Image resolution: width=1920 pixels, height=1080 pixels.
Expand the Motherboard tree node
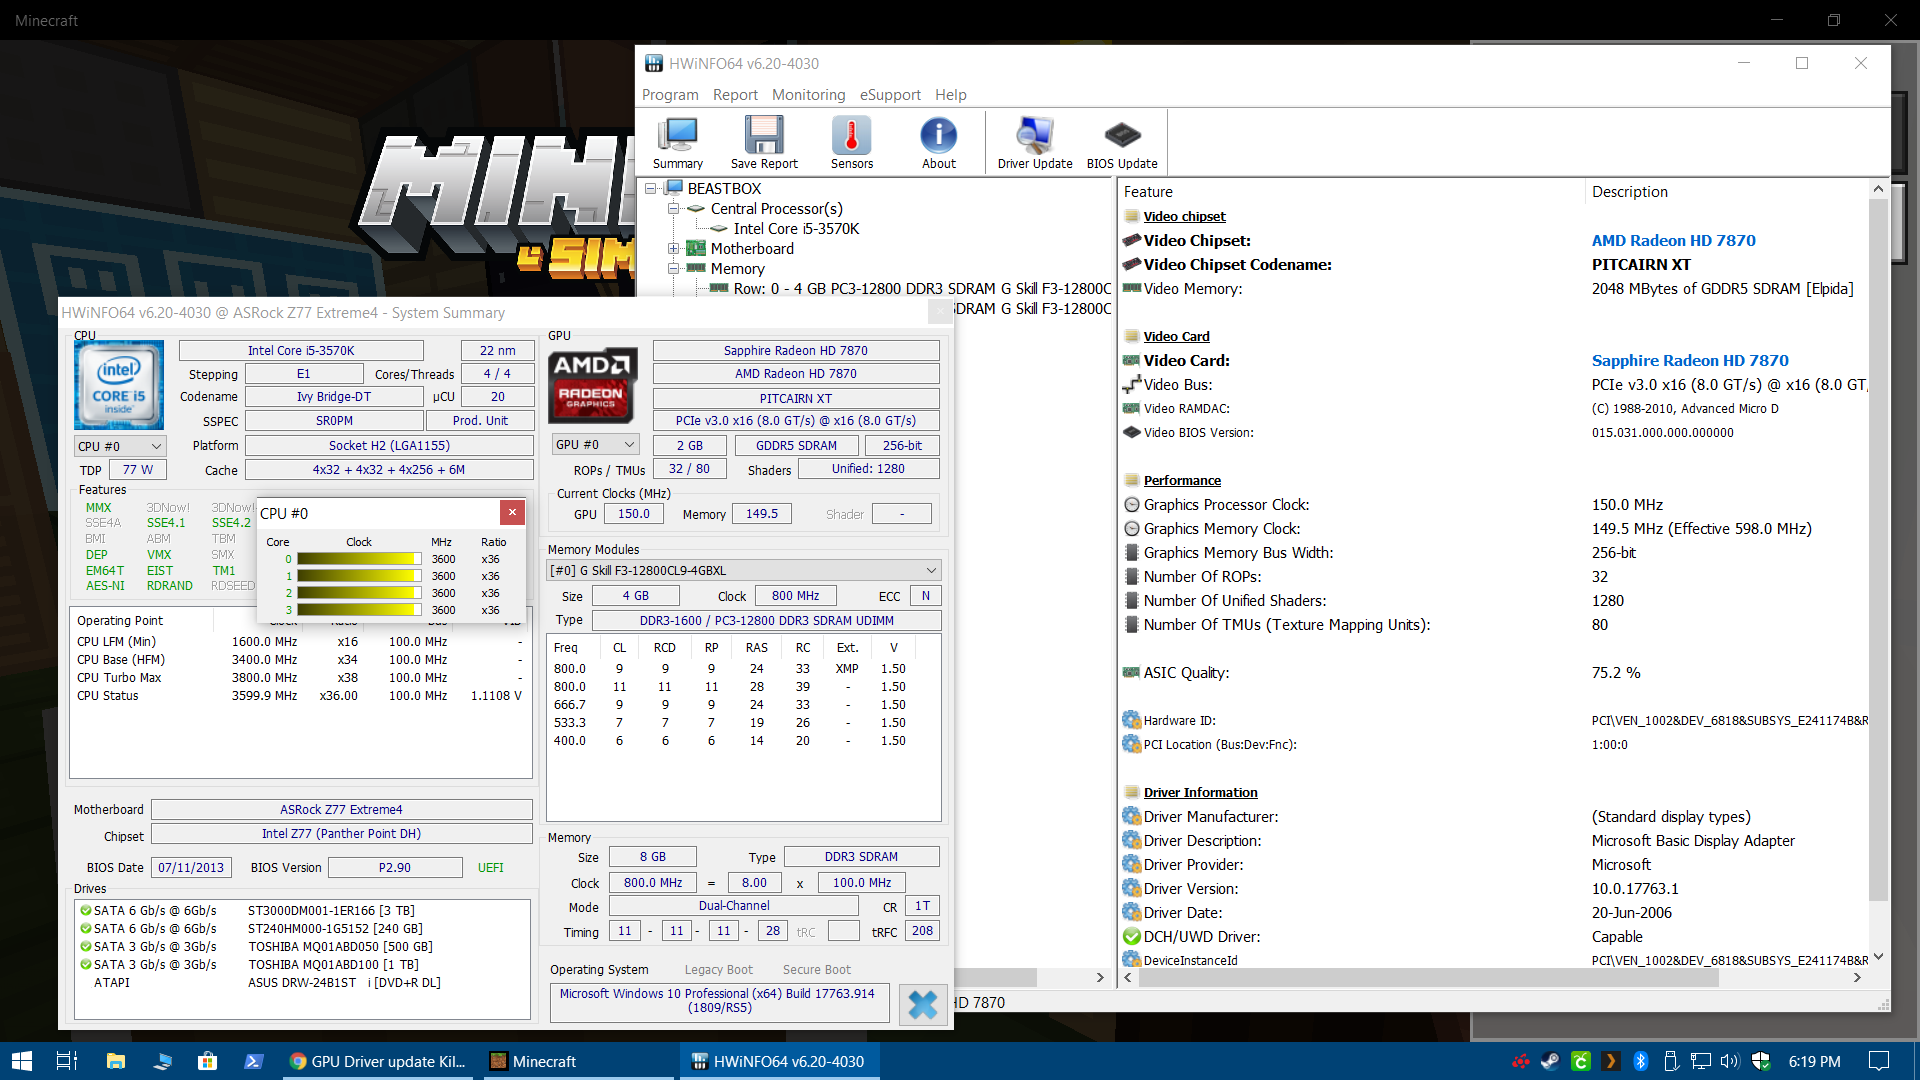click(674, 249)
